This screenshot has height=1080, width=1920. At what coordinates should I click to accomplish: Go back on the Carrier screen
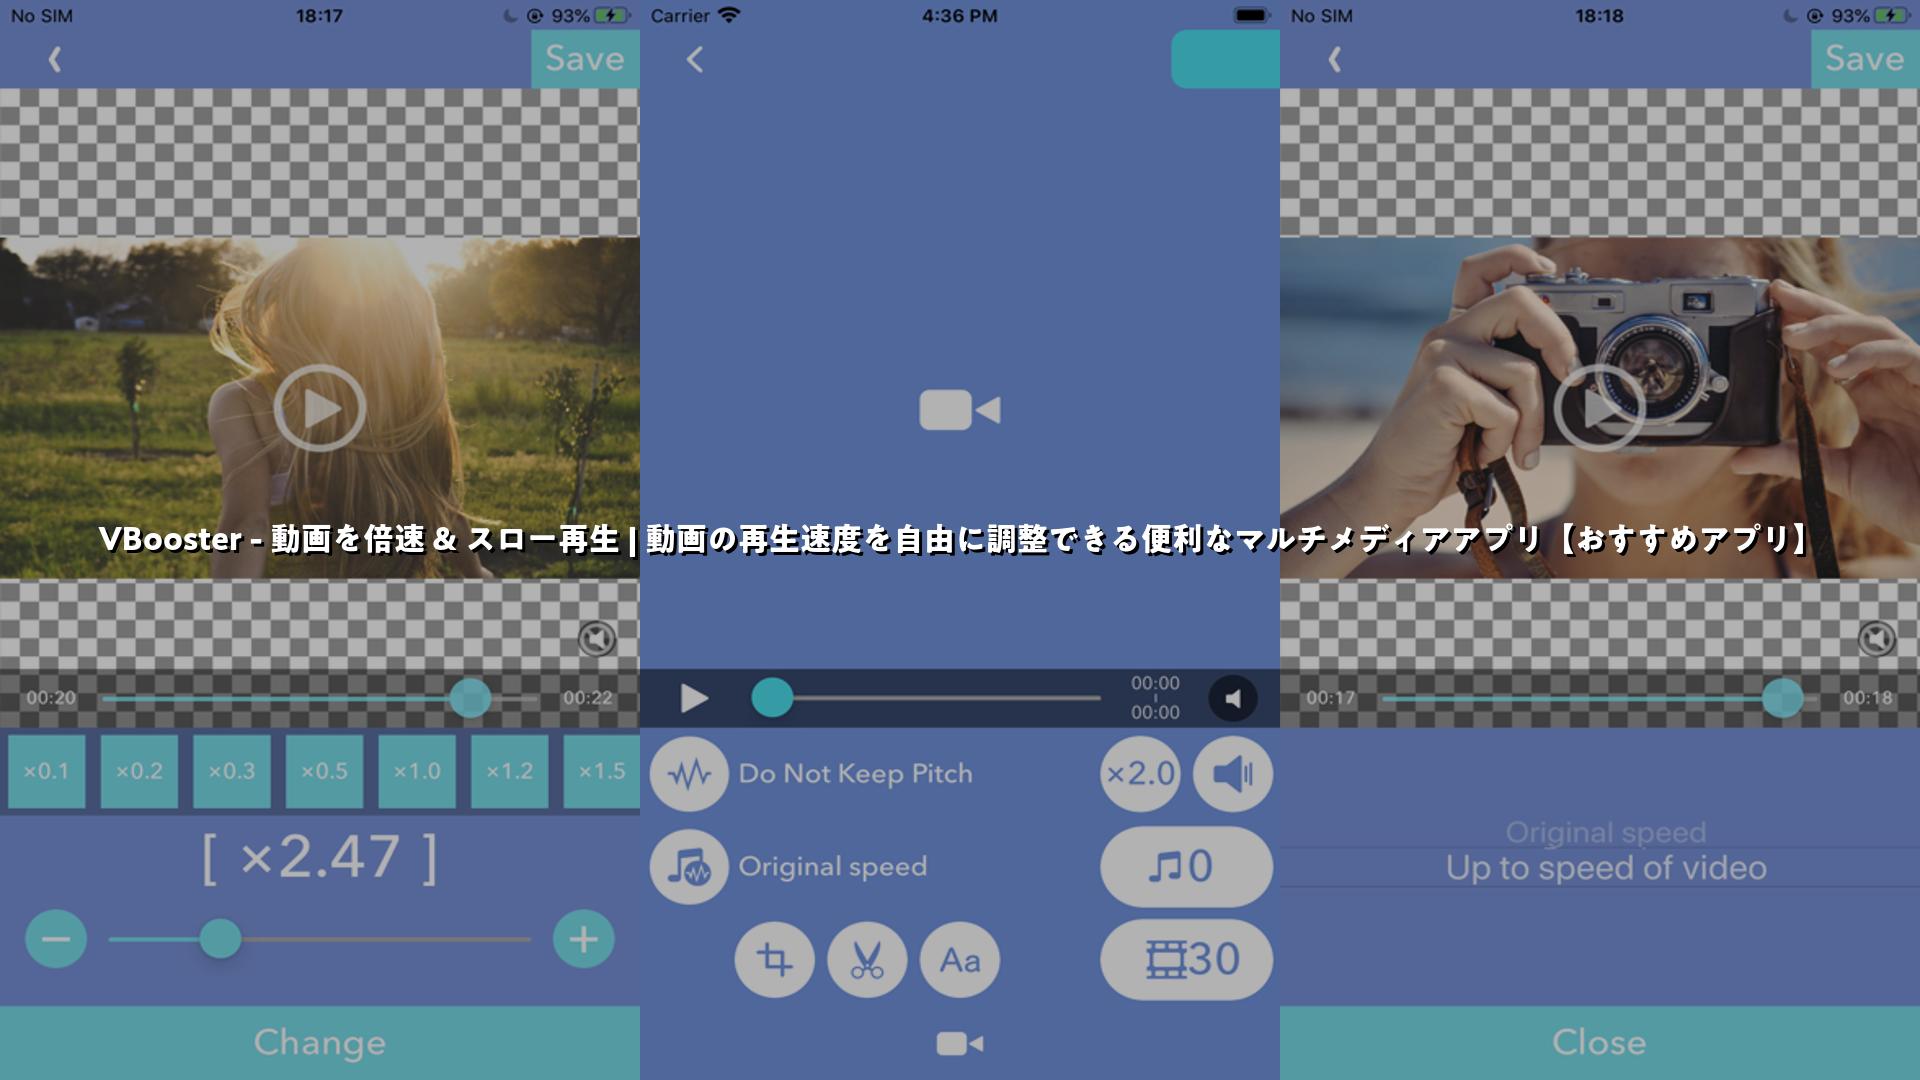[x=695, y=60]
